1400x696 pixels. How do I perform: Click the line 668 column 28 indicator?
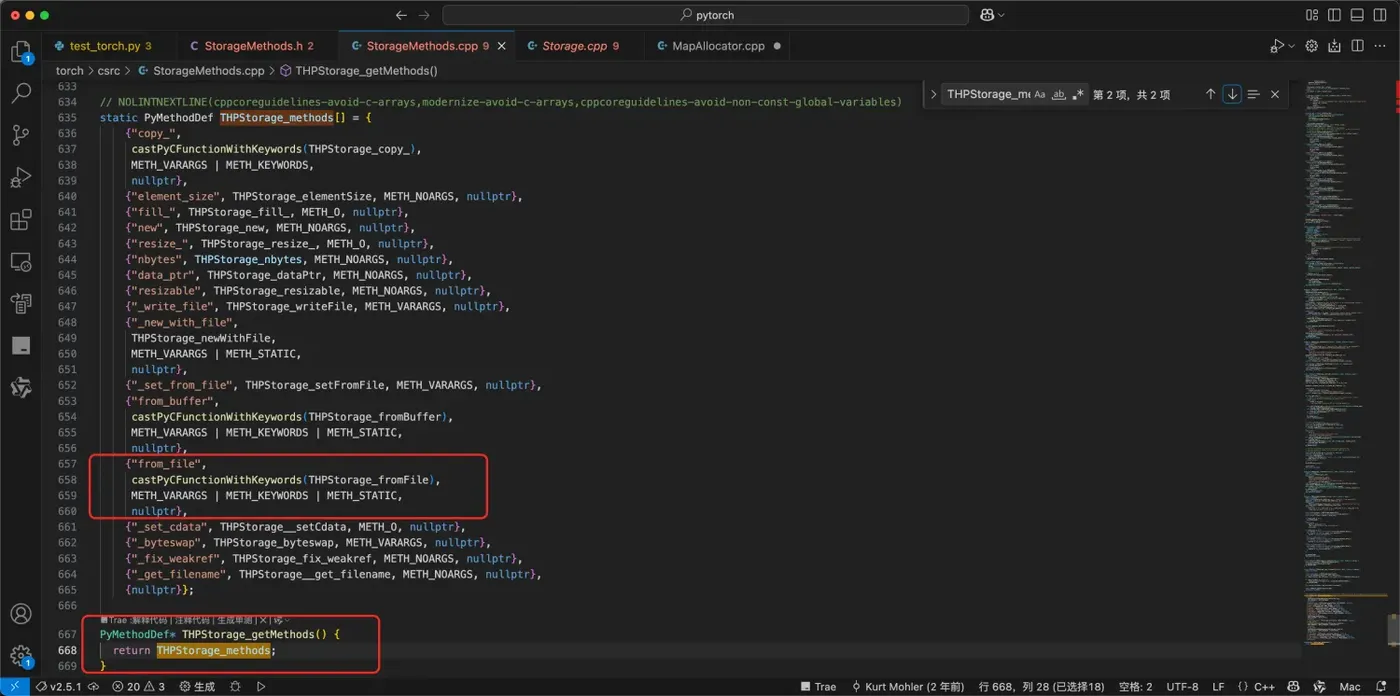[1042, 686]
